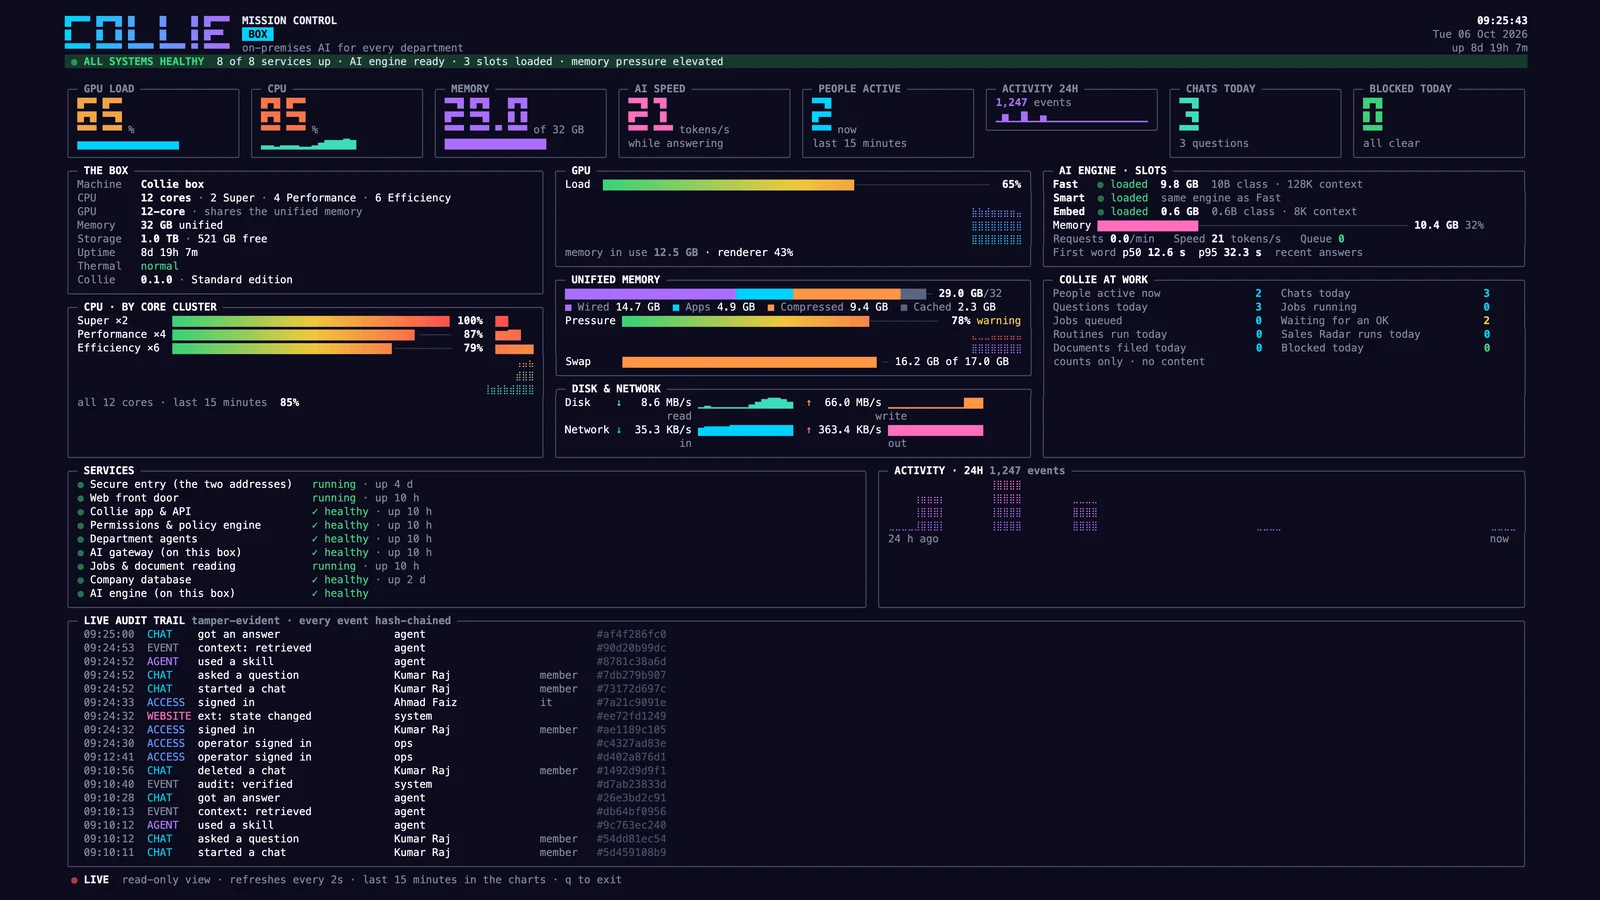Click the purple histogram in the Activity 24H panel
The height and width of the screenshot is (900, 1600).
click(x=1200, y=505)
